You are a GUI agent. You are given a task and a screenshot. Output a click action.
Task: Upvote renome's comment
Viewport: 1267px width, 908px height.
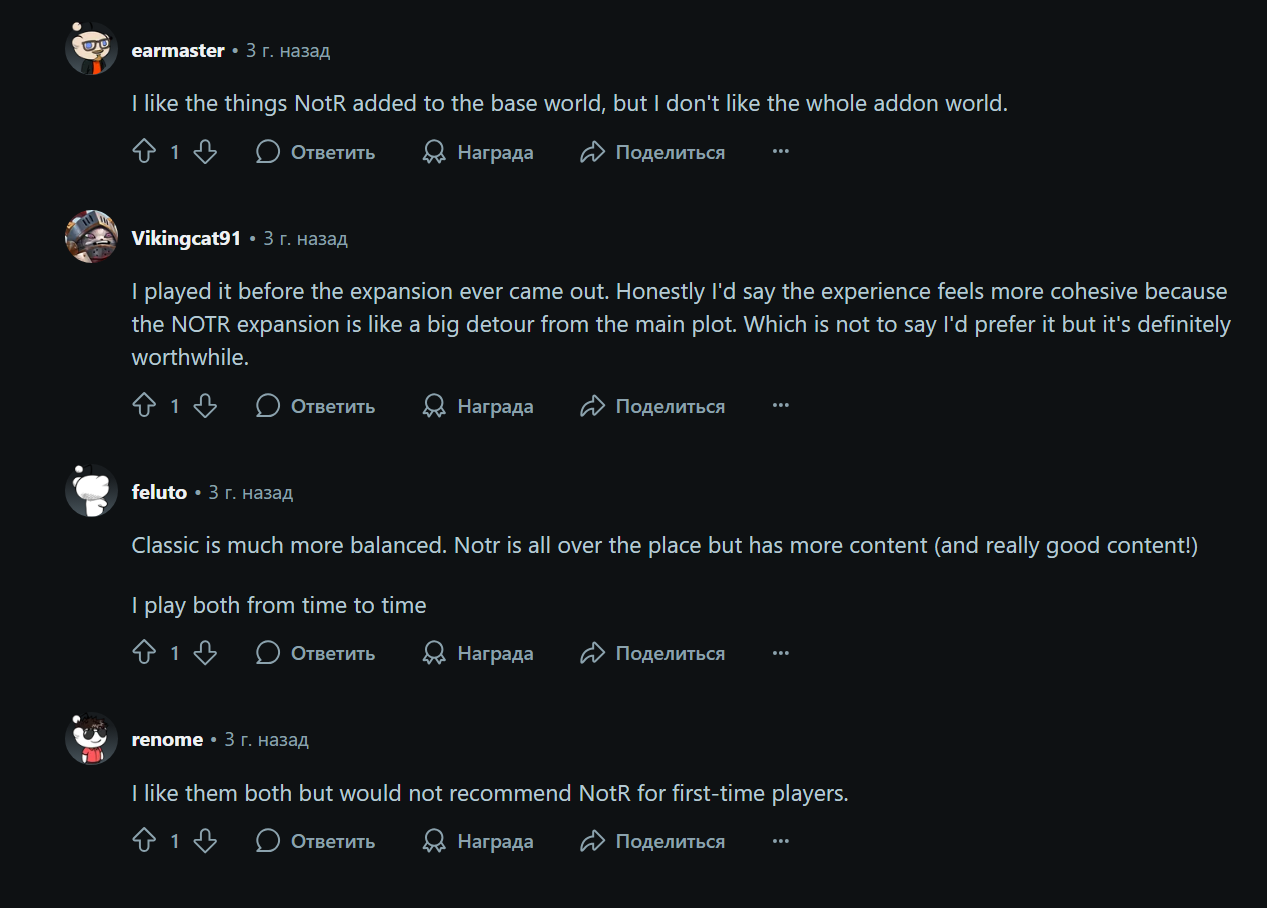(144, 841)
